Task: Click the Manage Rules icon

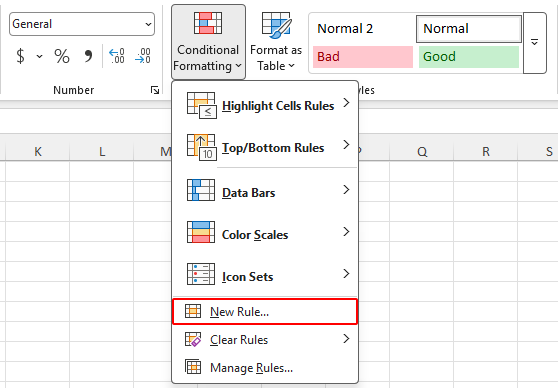Action: (193, 366)
